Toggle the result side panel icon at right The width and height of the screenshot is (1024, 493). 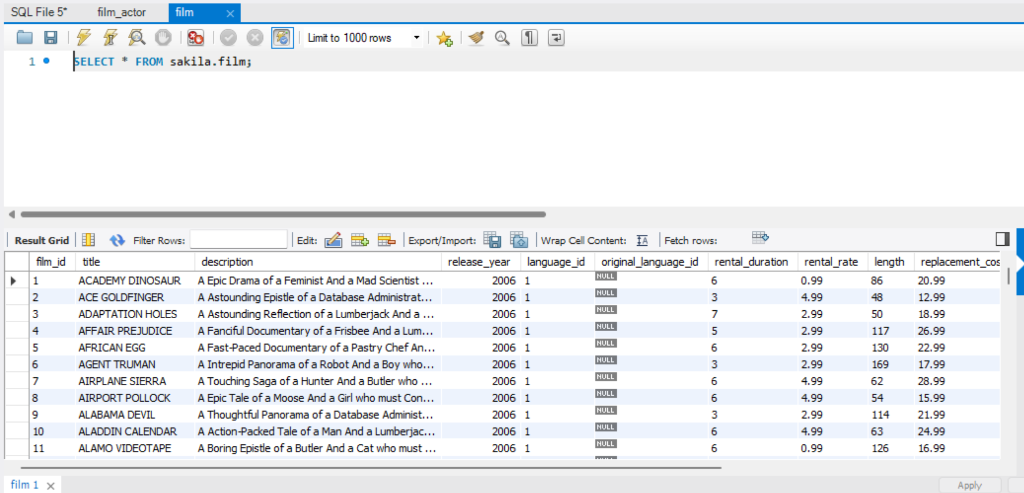click(1002, 239)
